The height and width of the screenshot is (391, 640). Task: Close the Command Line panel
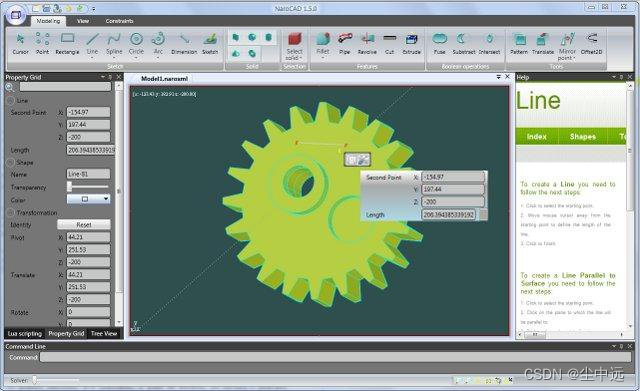pos(629,346)
